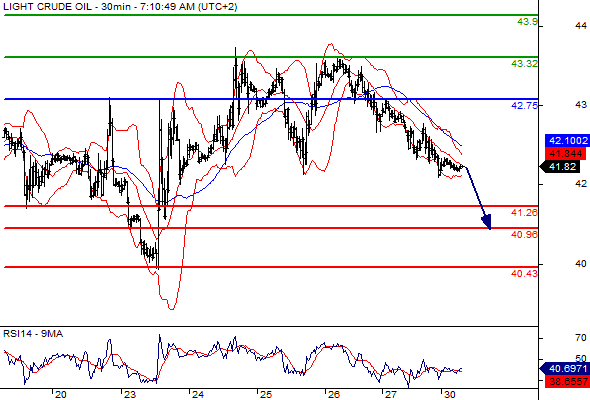Click the 44 price axis tick label
The width and height of the screenshot is (590, 400).
tap(581, 26)
